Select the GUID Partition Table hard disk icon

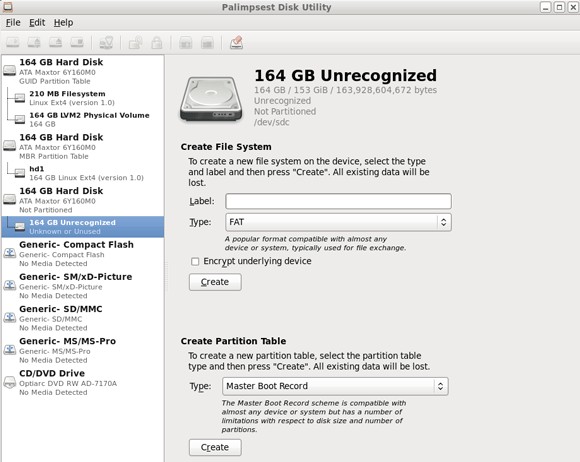tap(10, 70)
